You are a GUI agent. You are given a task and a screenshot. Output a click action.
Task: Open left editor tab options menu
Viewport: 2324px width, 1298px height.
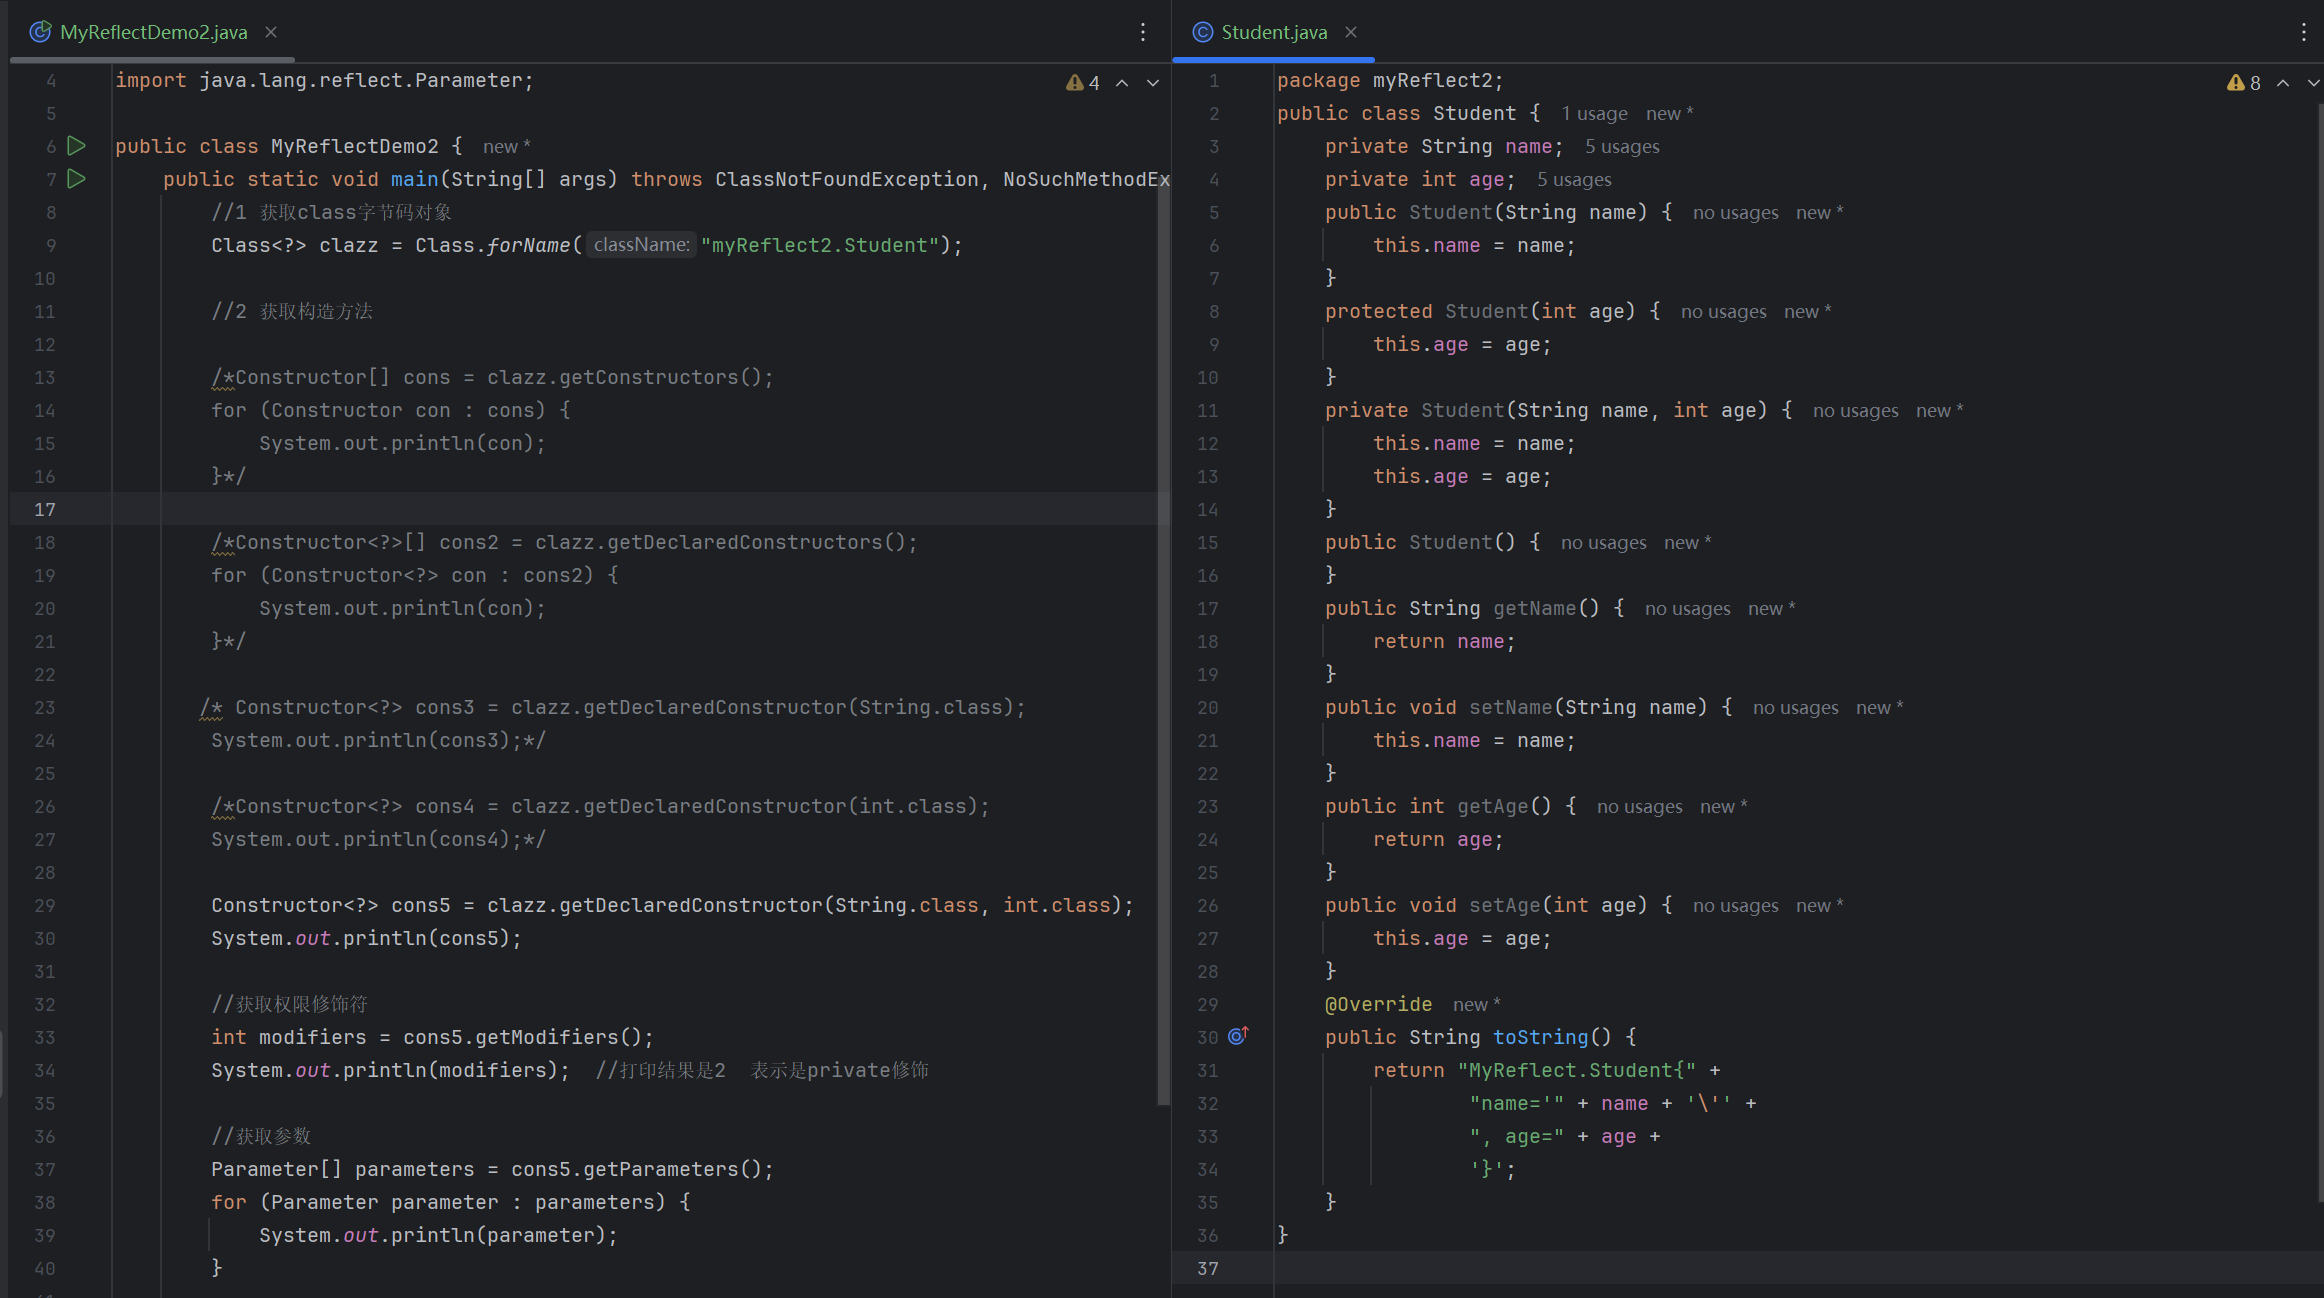pos(1143,32)
